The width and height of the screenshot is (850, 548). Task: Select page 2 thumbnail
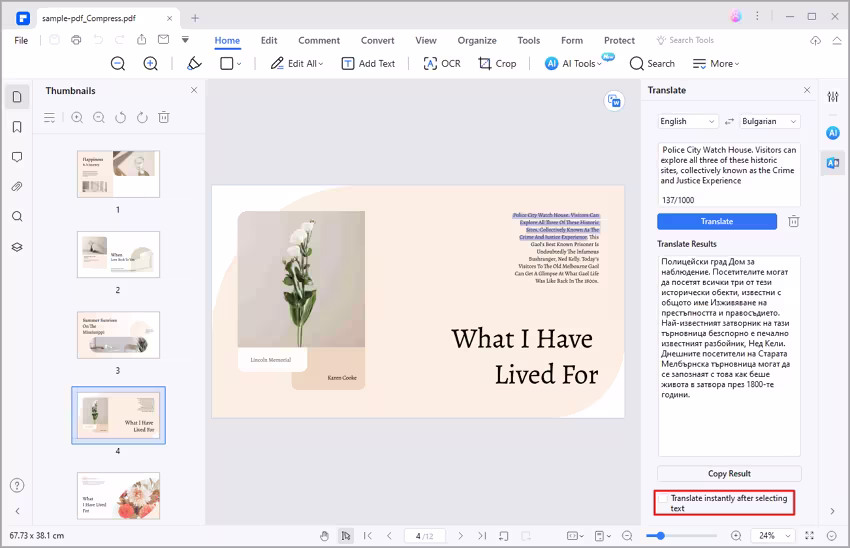118,254
